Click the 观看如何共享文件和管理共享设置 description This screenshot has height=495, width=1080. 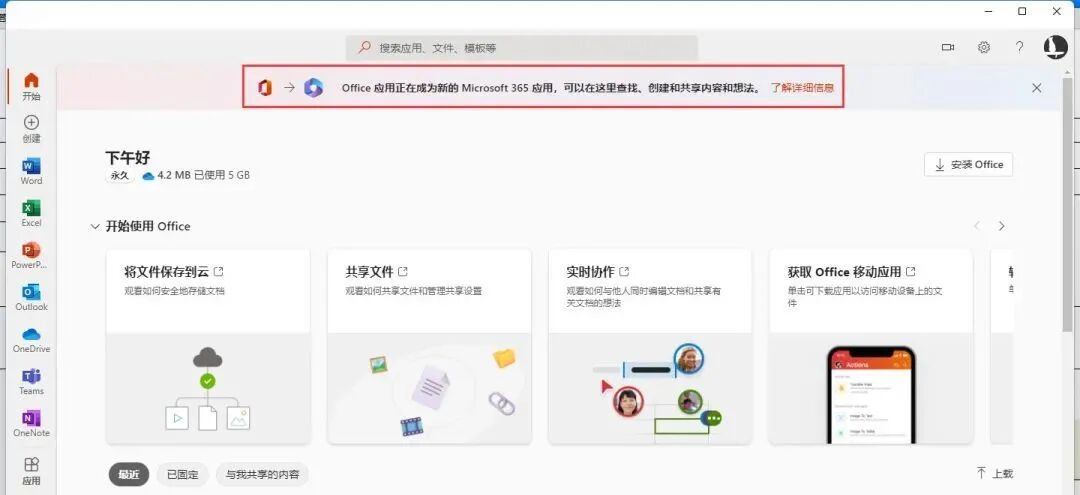point(413,291)
